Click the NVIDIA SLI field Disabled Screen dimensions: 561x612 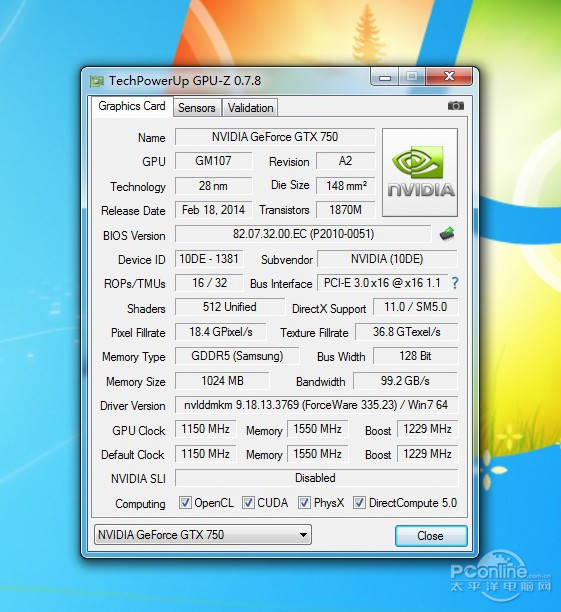click(x=316, y=478)
